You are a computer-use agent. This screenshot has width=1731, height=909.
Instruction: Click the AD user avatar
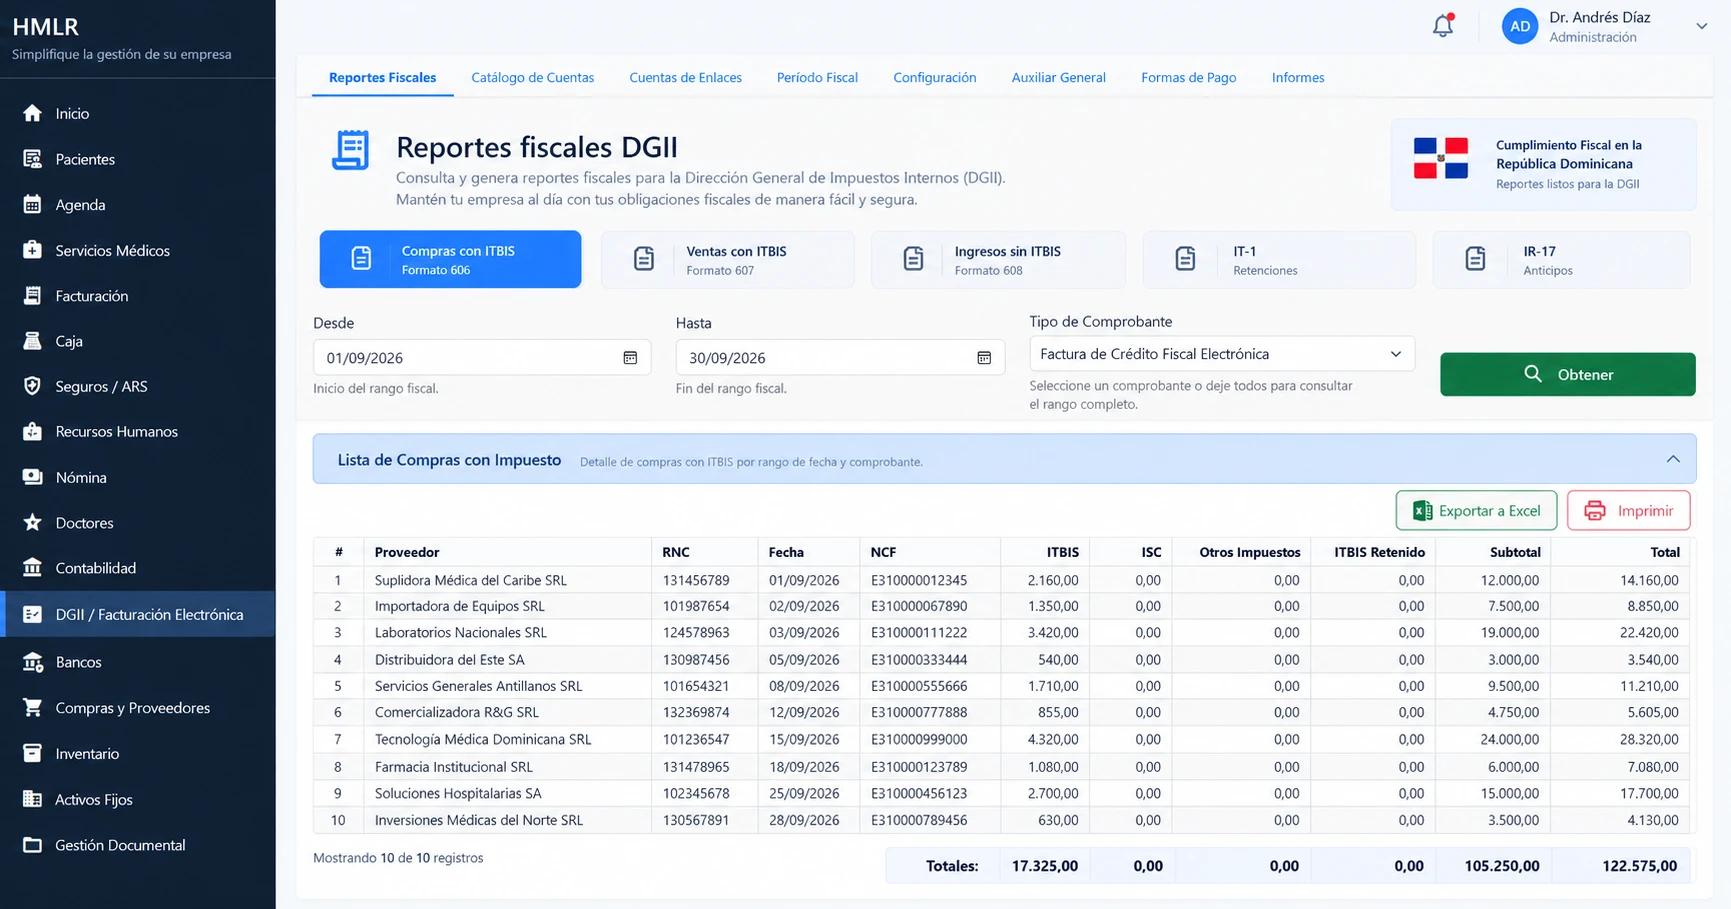(1519, 26)
